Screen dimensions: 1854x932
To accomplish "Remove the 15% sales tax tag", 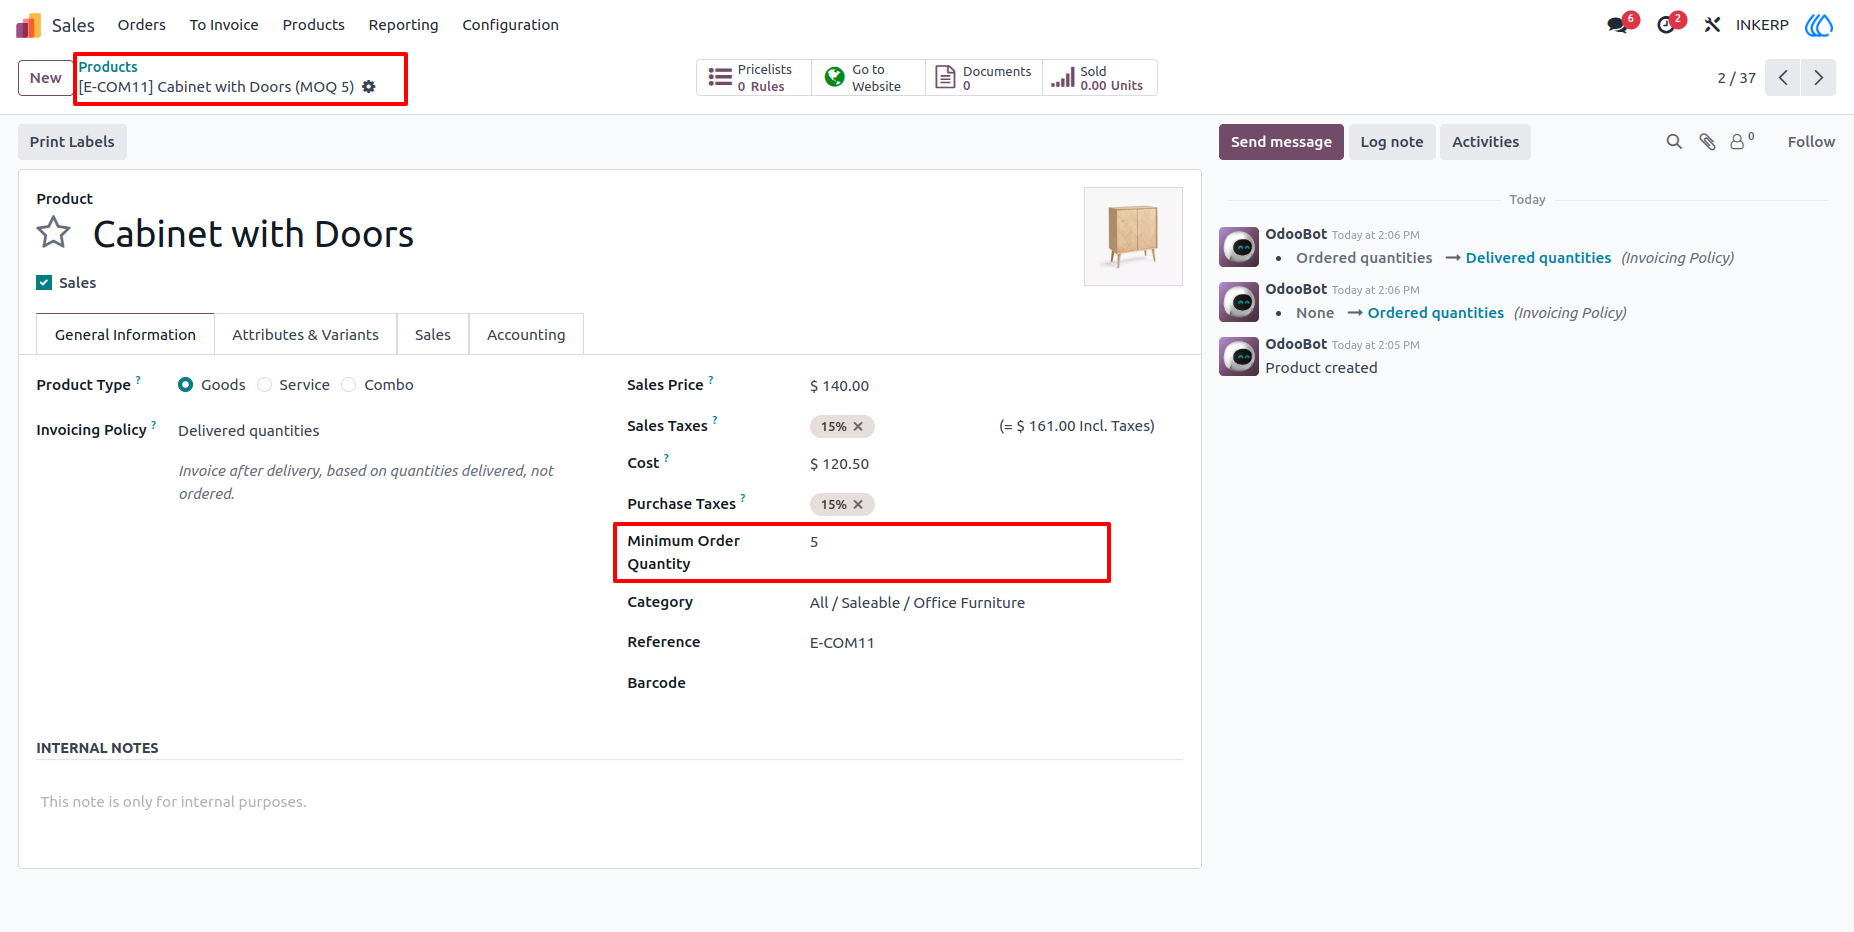I will 858,427.
